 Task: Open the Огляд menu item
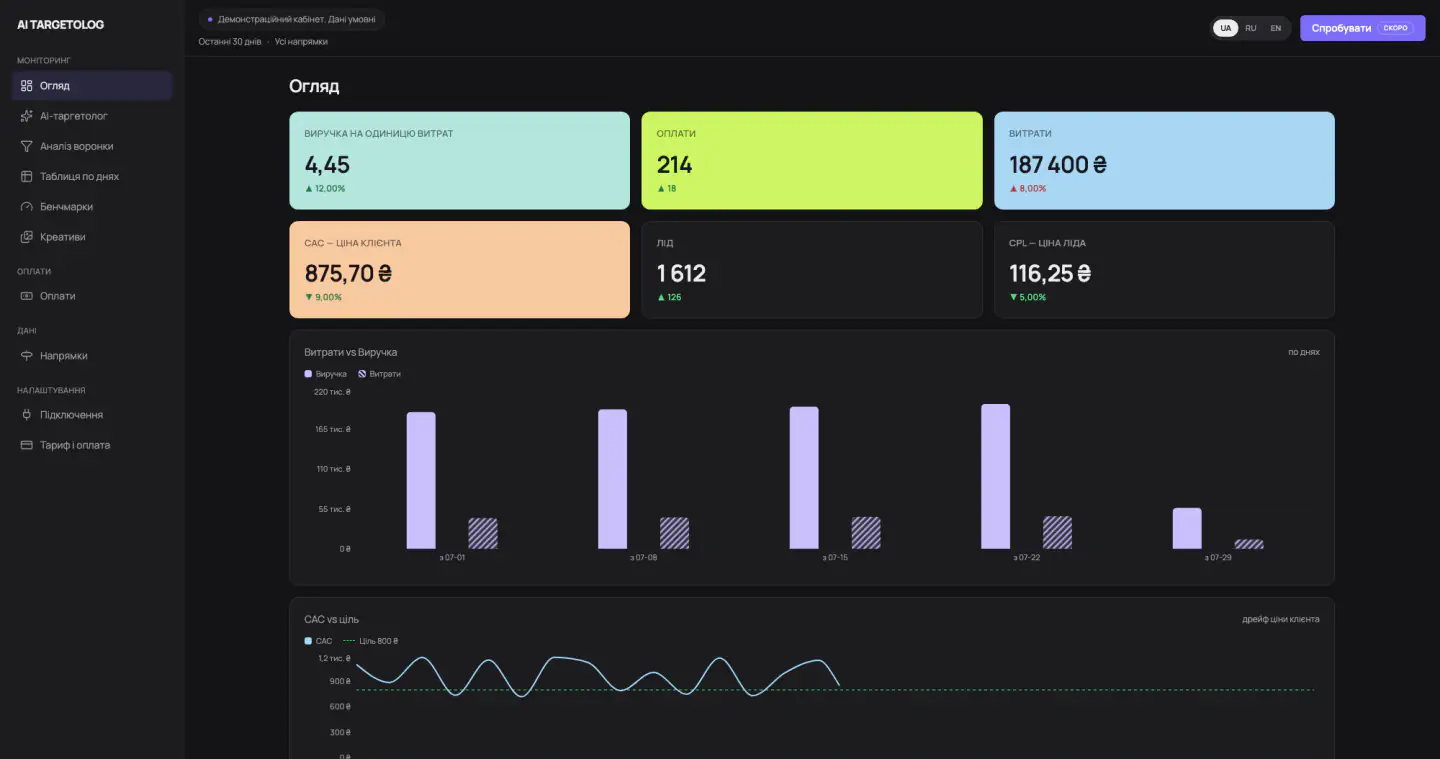coord(92,86)
